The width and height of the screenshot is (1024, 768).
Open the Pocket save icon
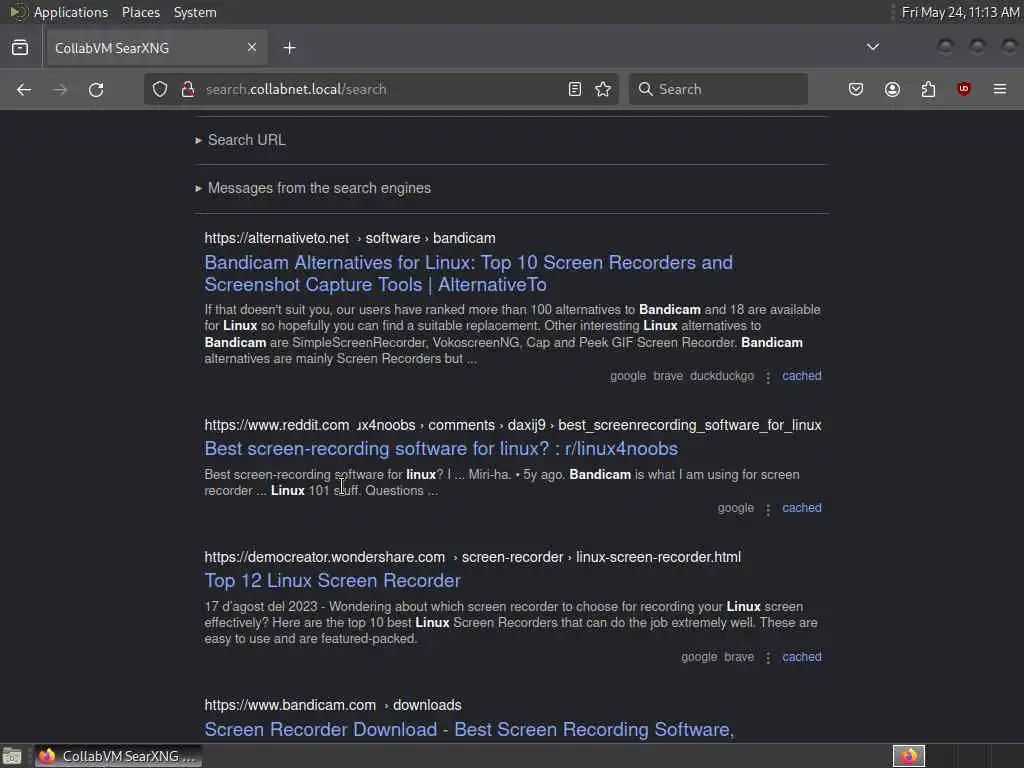(856, 89)
